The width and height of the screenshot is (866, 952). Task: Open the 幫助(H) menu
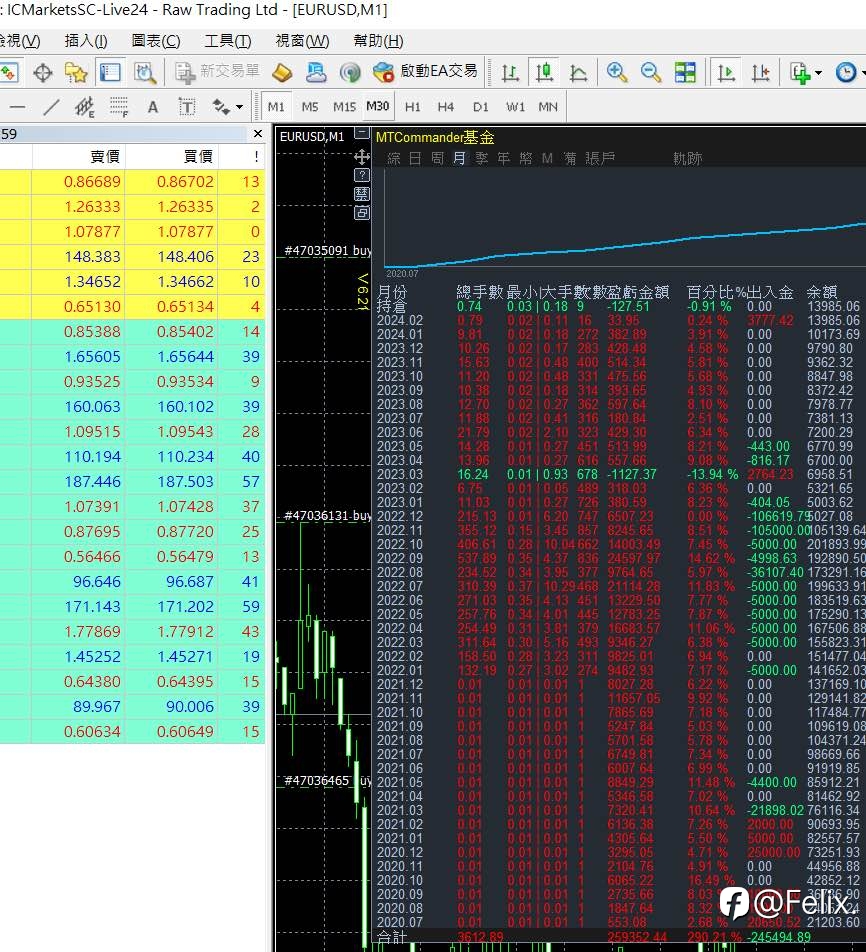point(378,41)
